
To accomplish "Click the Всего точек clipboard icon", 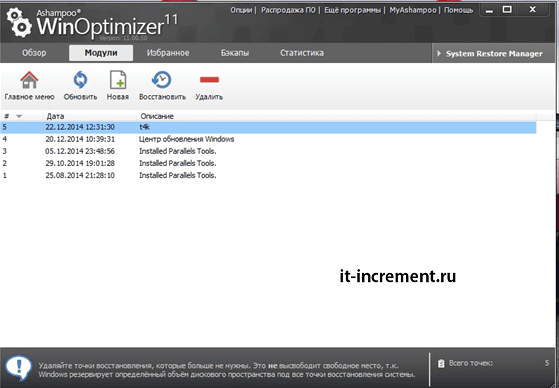I will point(441,363).
